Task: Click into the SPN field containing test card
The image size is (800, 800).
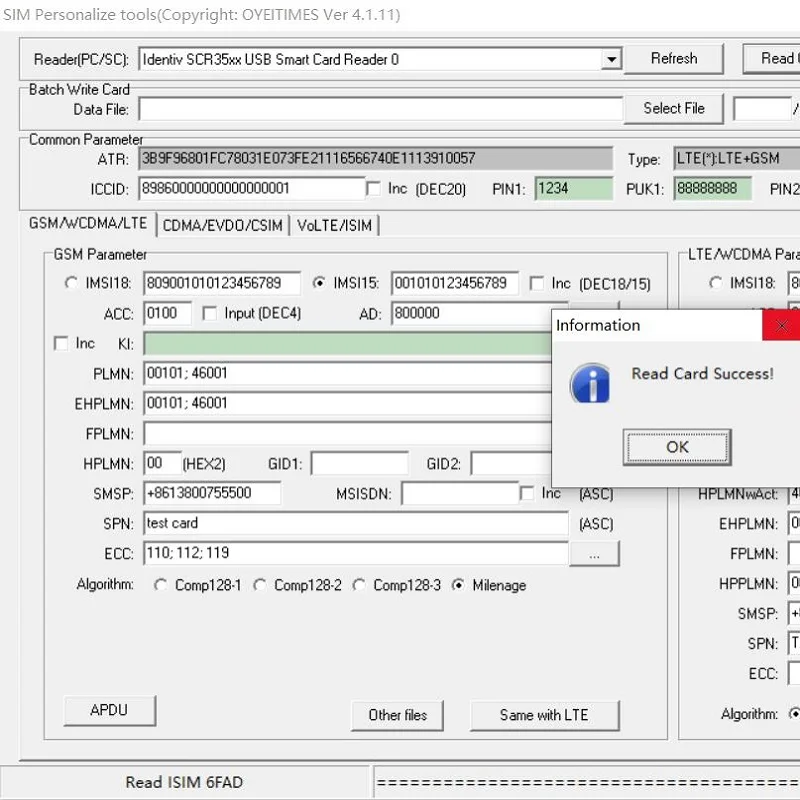Action: pos(355,523)
